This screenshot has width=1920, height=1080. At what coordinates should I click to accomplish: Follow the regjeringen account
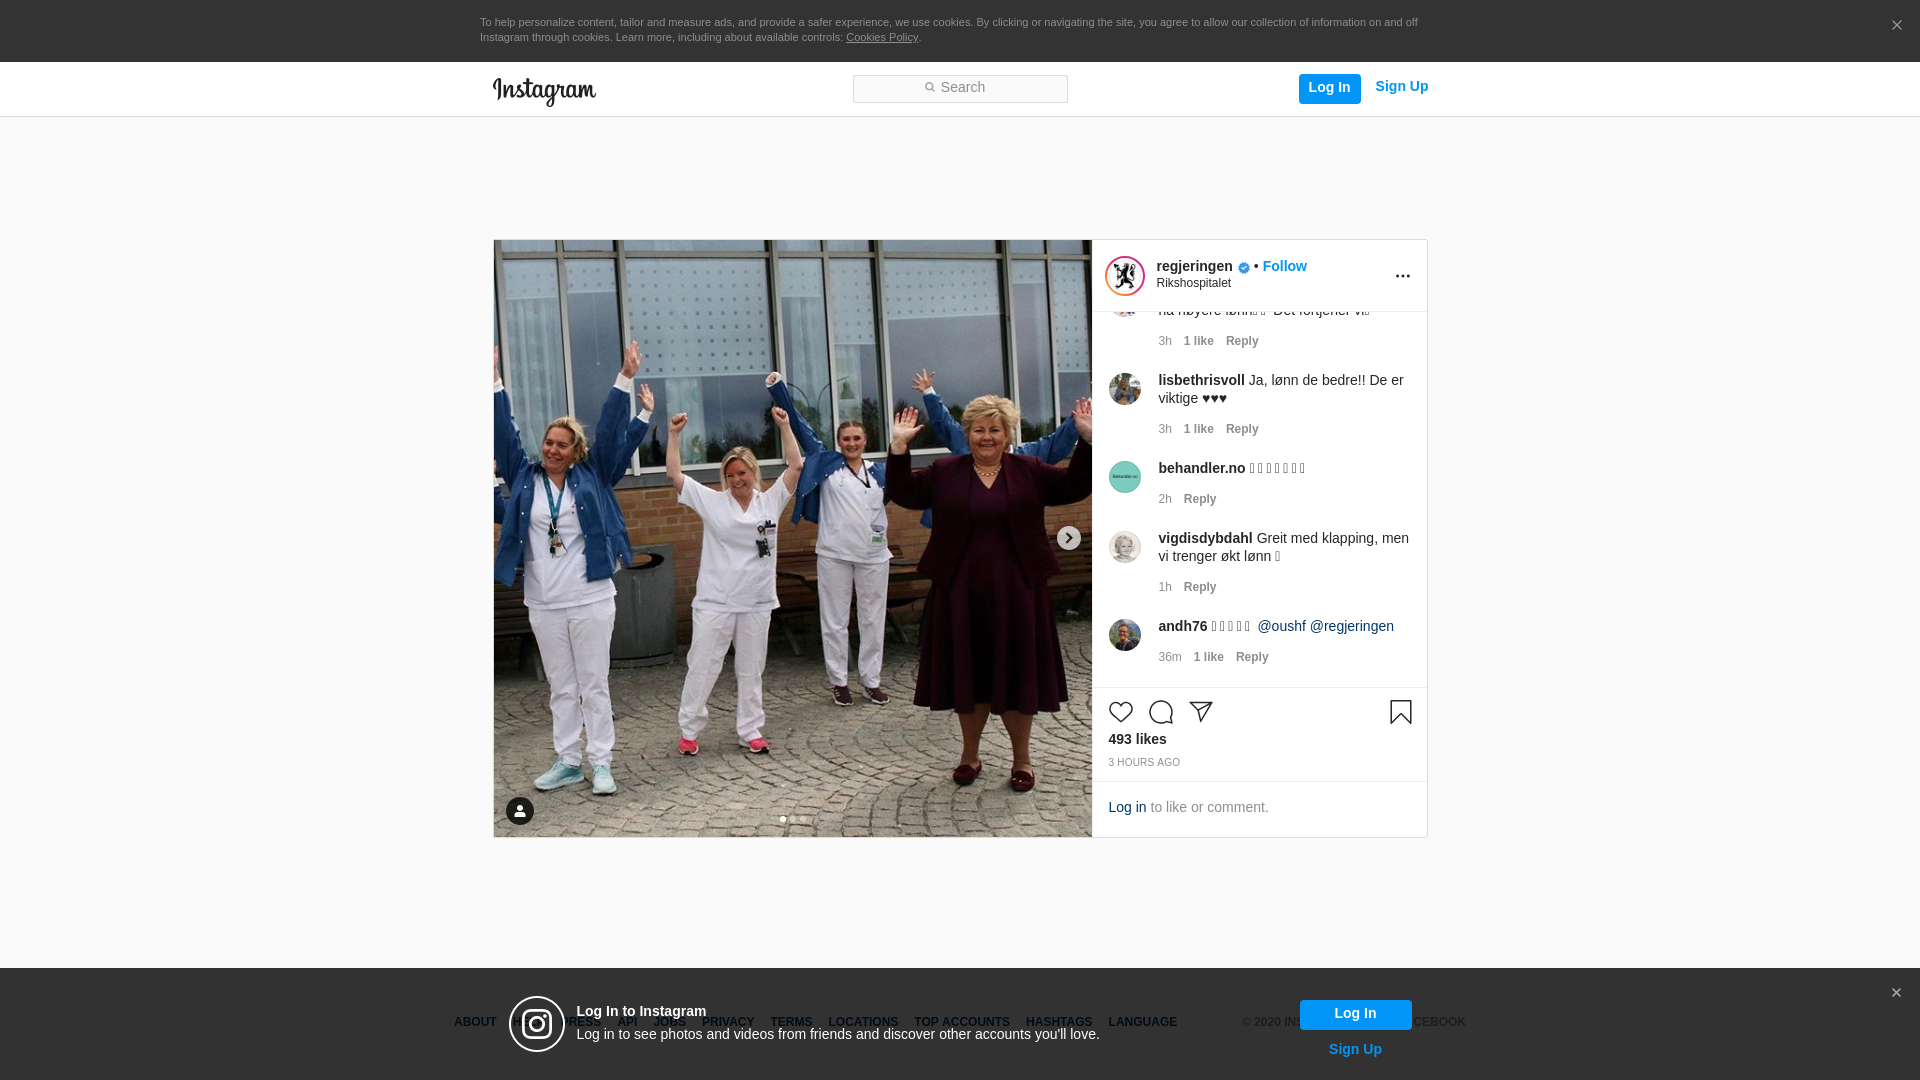1284,266
